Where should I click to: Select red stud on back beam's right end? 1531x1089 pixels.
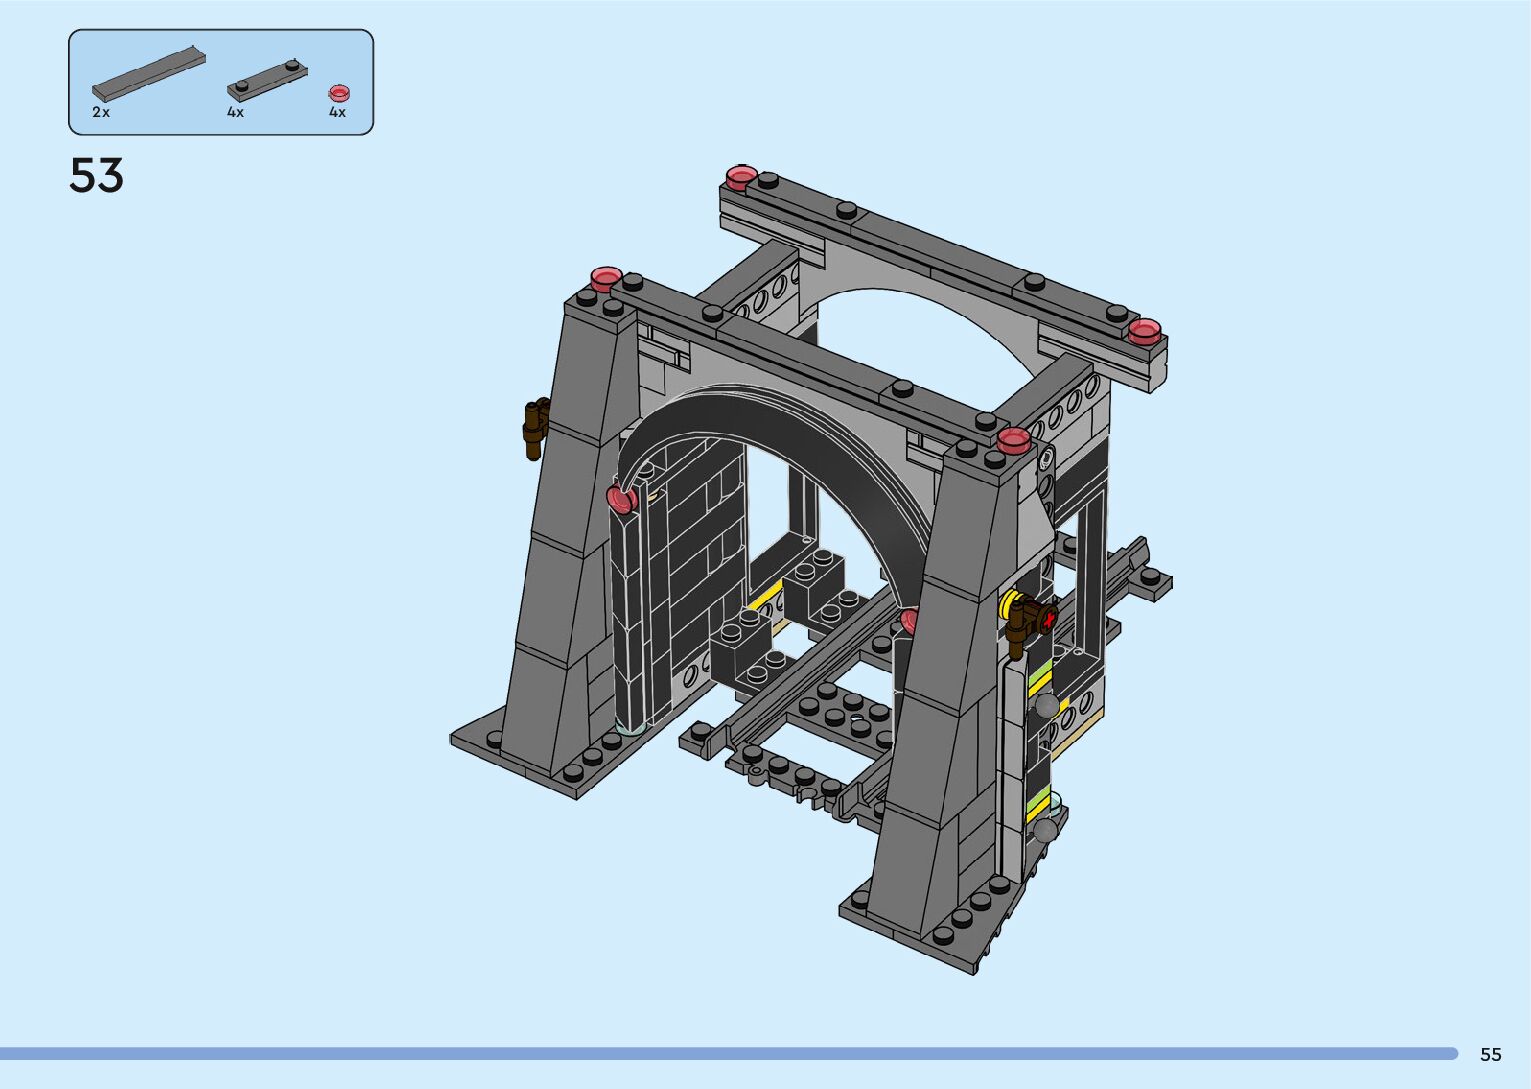click(1145, 330)
